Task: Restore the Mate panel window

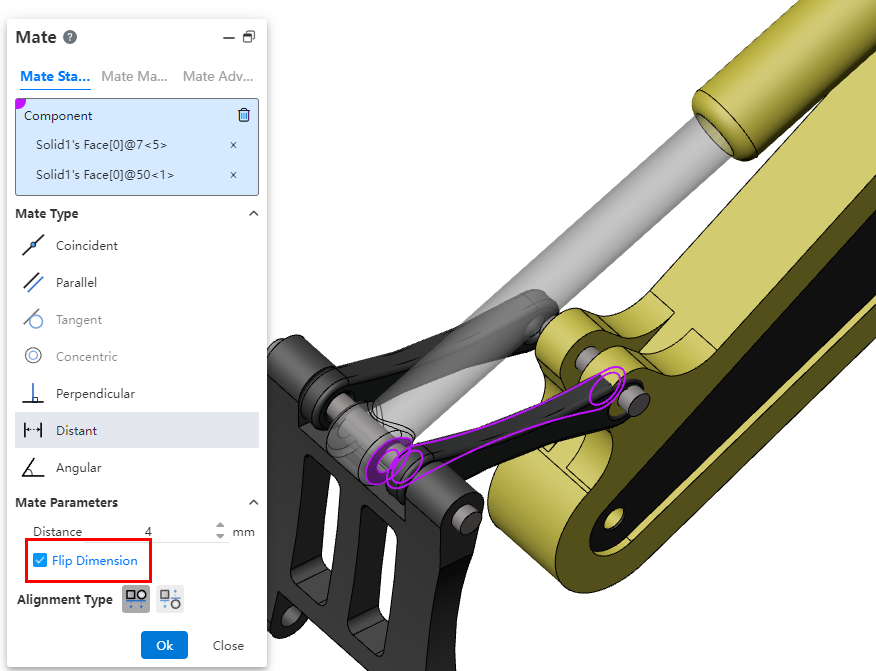Action: (249, 37)
